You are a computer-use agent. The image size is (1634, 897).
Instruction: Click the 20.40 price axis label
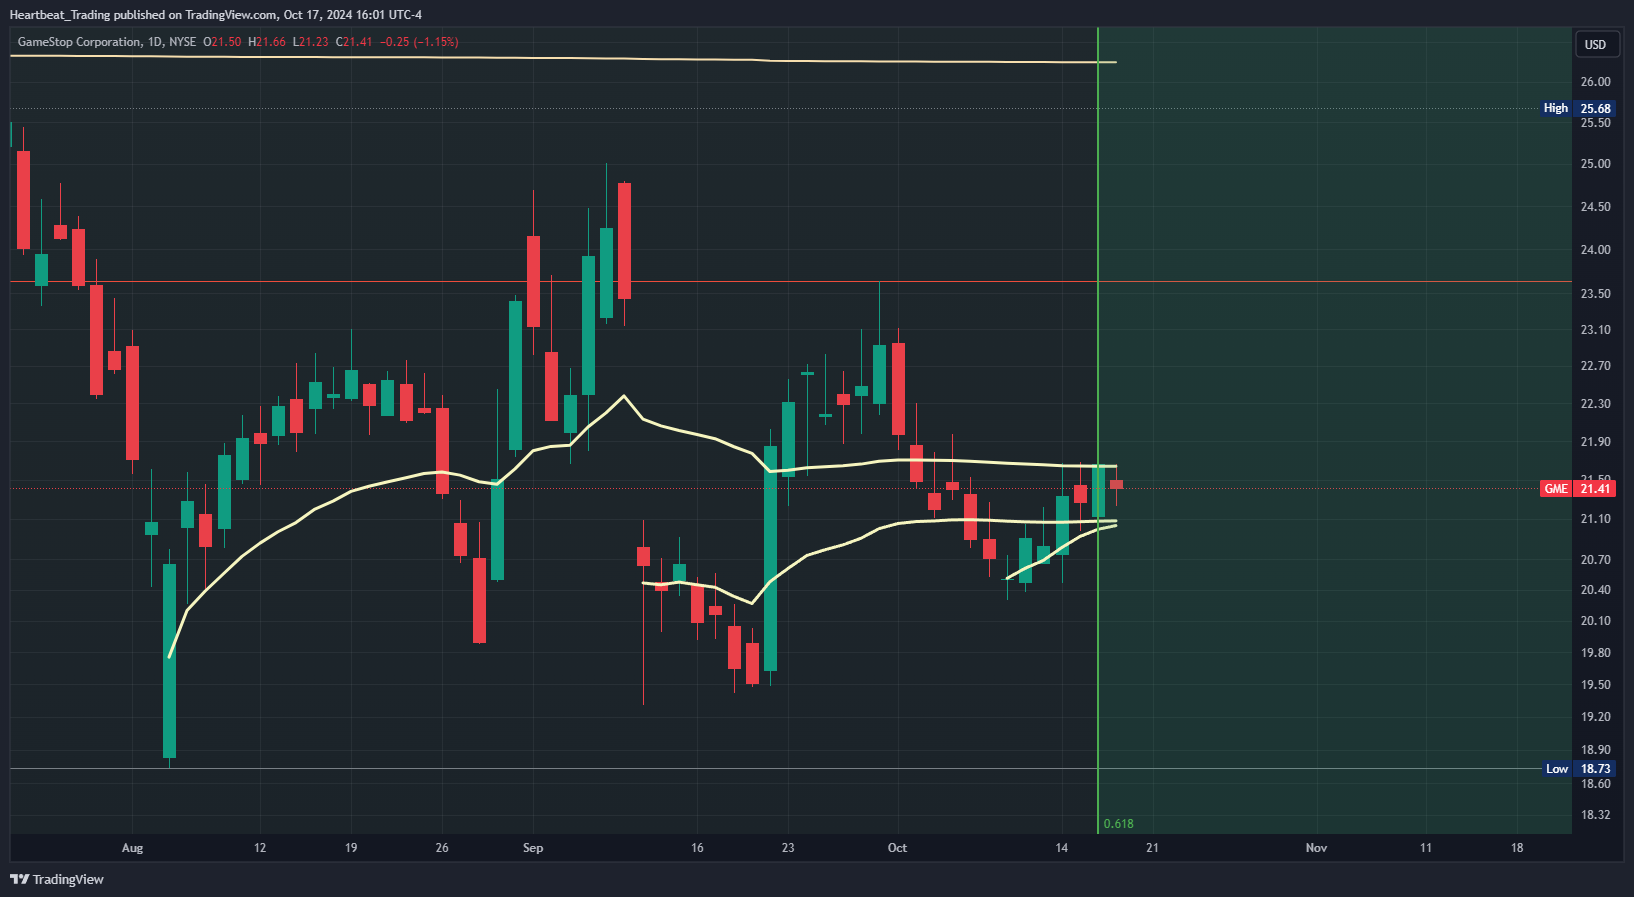(1596, 590)
